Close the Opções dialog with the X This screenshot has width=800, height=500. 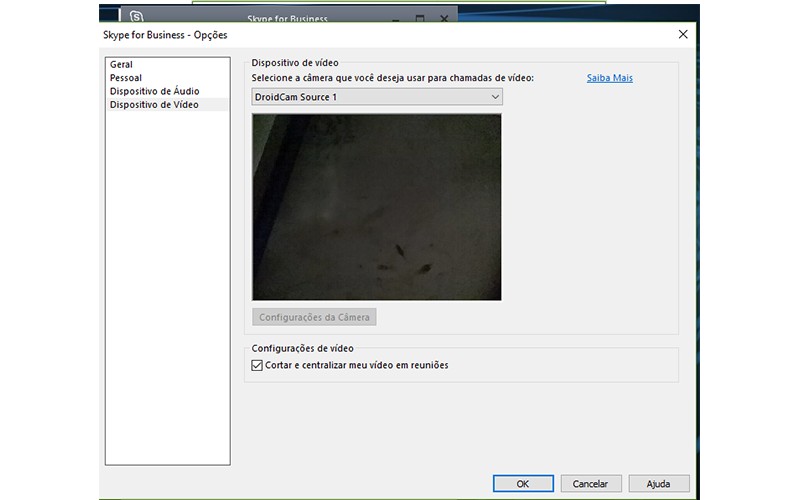click(x=683, y=34)
